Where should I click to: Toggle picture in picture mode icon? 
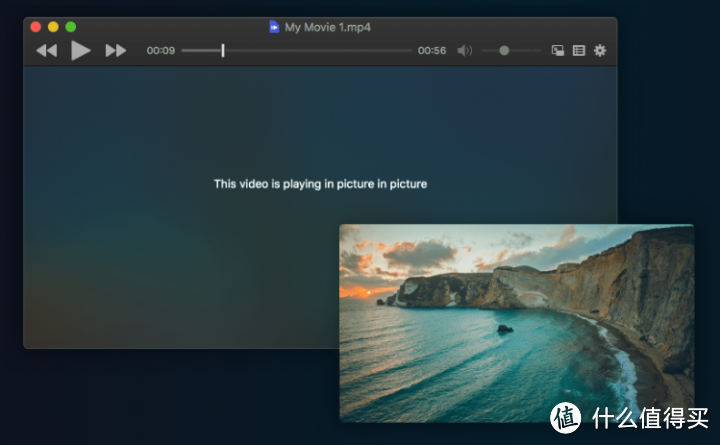pos(558,50)
